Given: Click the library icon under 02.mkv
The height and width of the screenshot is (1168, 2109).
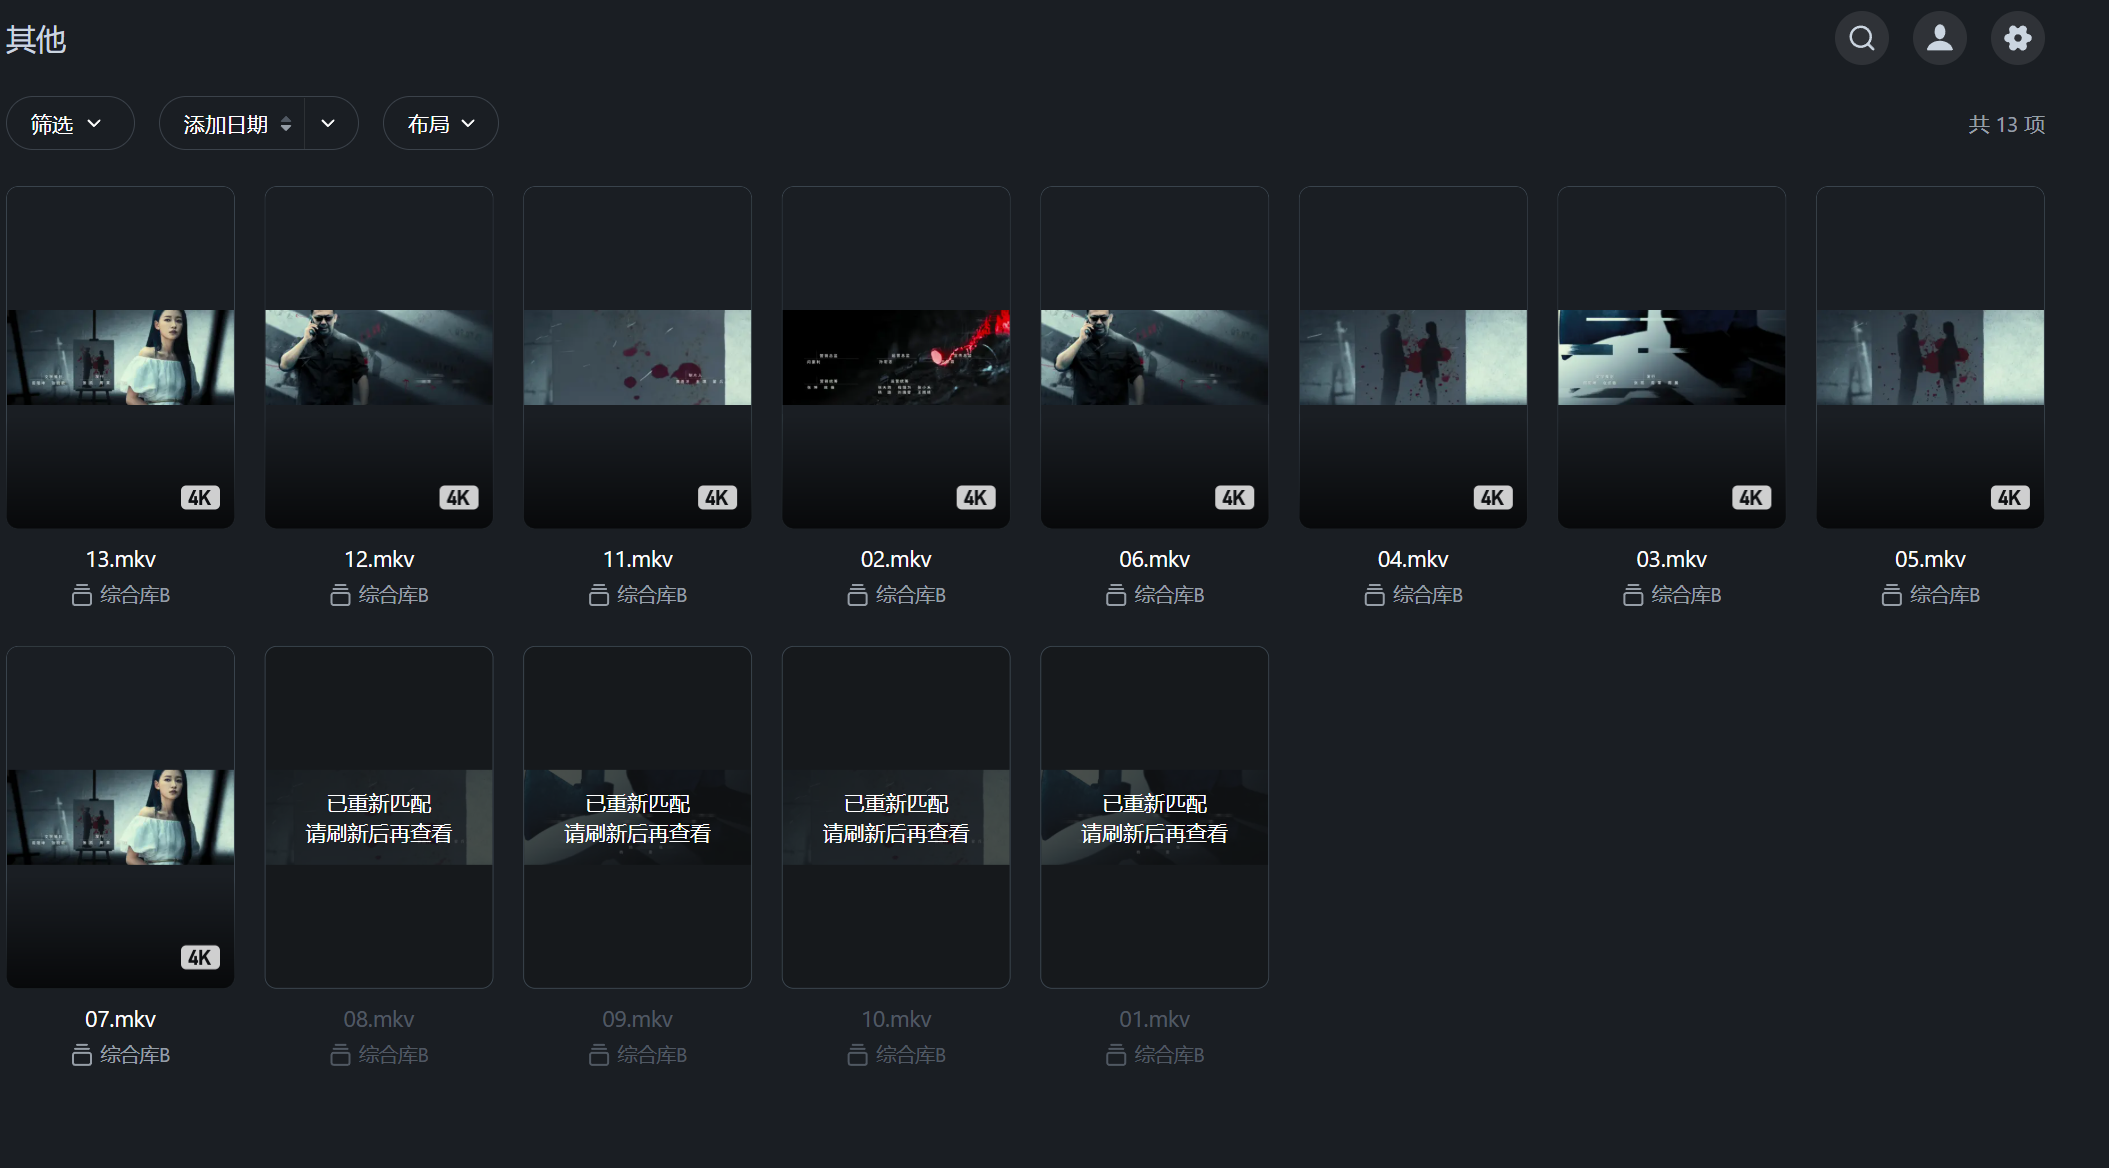Looking at the screenshot, I should pyautogui.click(x=857, y=596).
